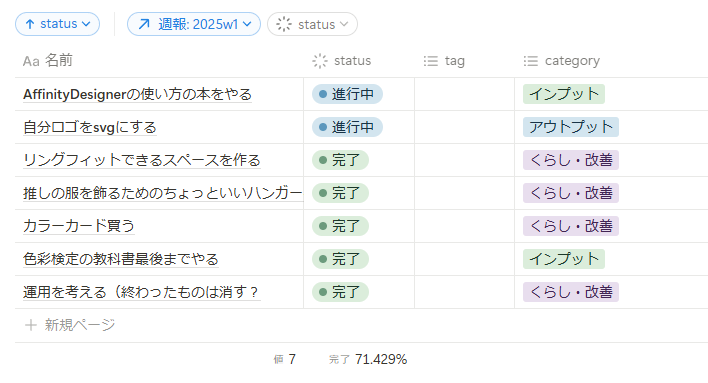708x383 pixels.
Task: Click the count 7 summary under 名前 column
Action: point(284,360)
